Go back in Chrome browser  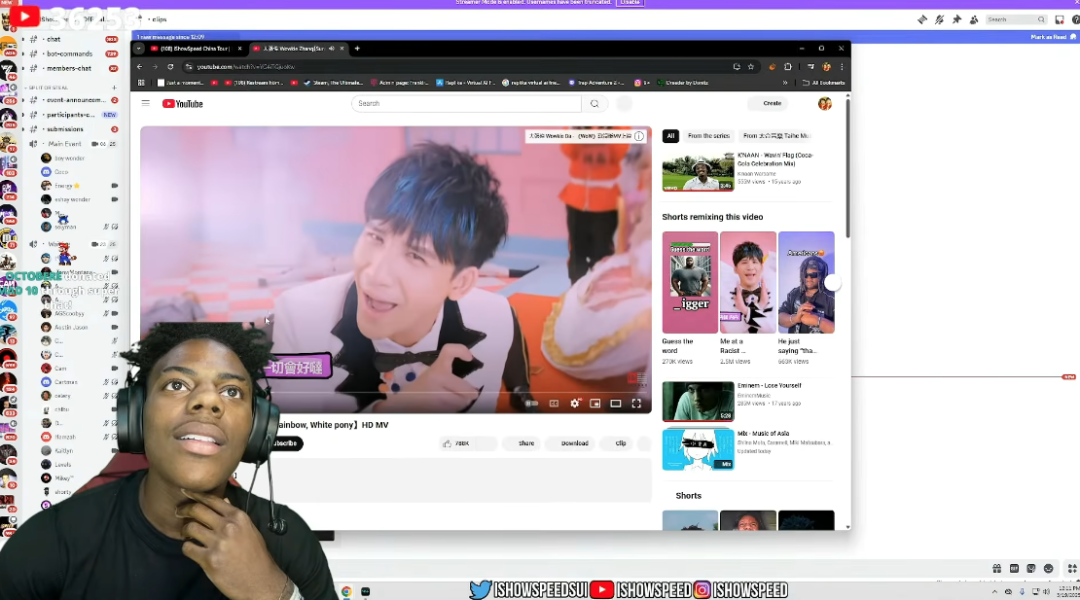click(x=139, y=67)
